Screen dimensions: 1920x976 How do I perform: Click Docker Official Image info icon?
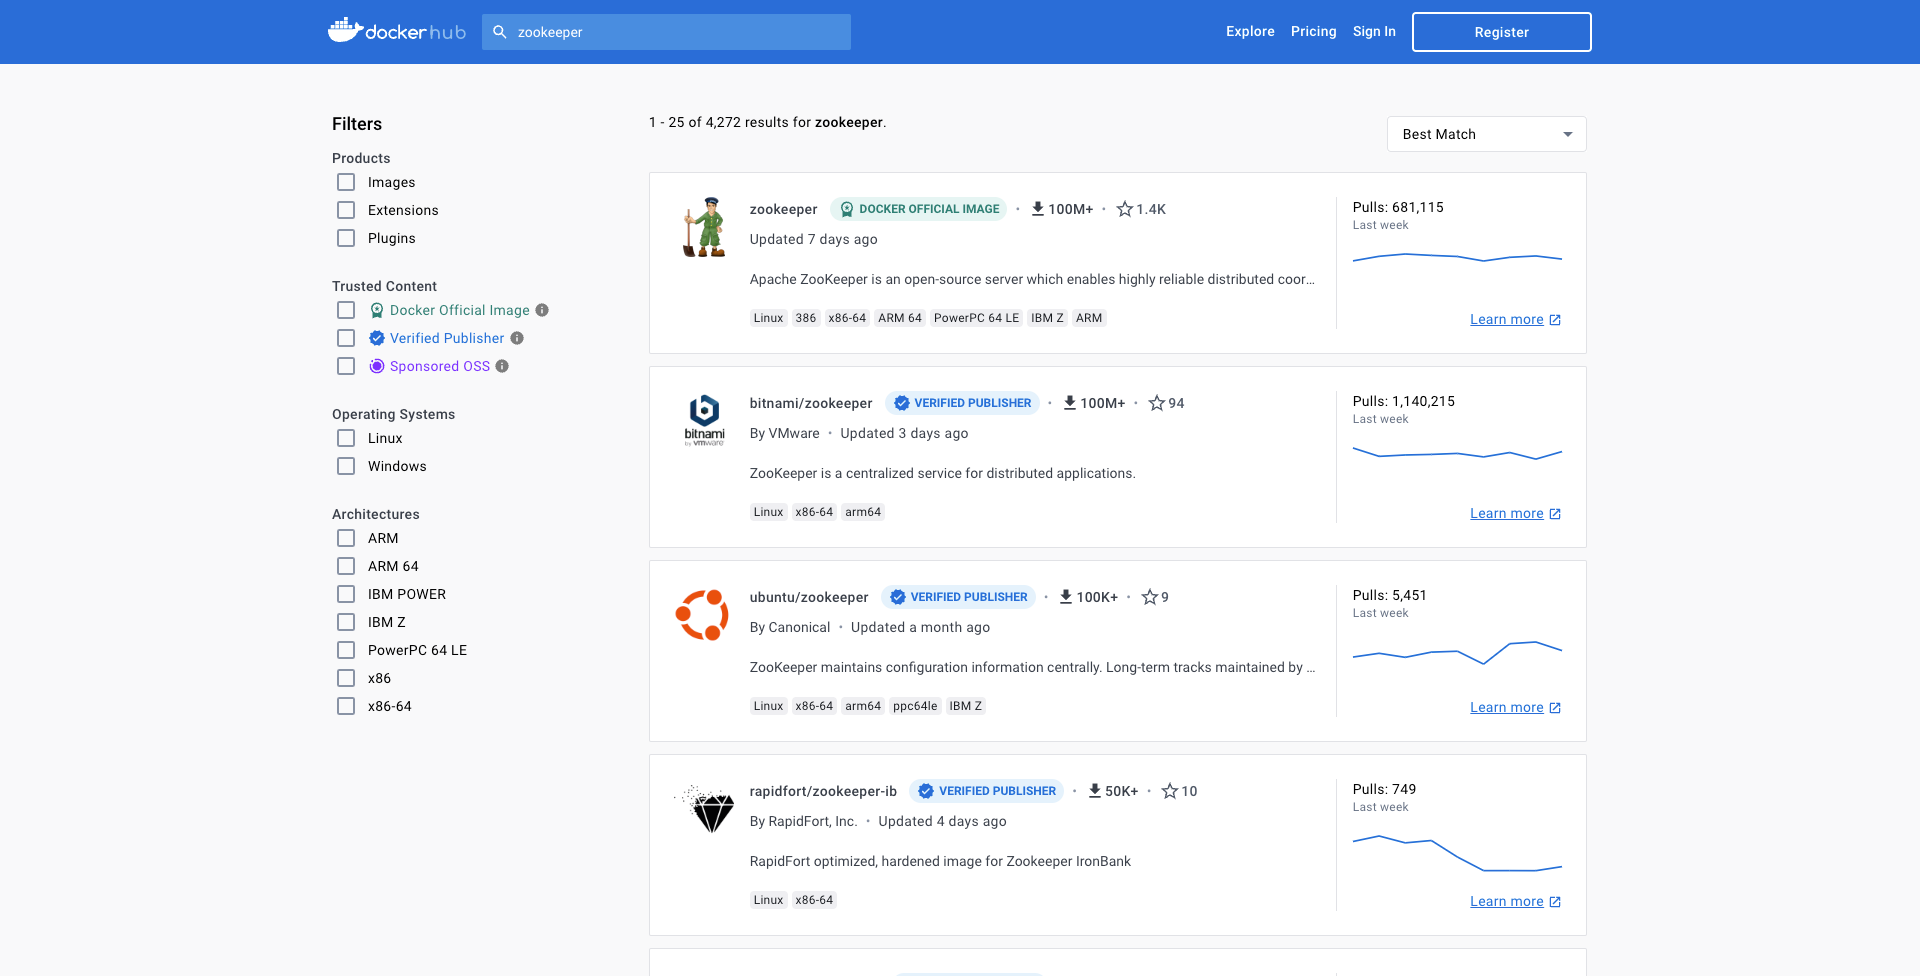coord(542,310)
